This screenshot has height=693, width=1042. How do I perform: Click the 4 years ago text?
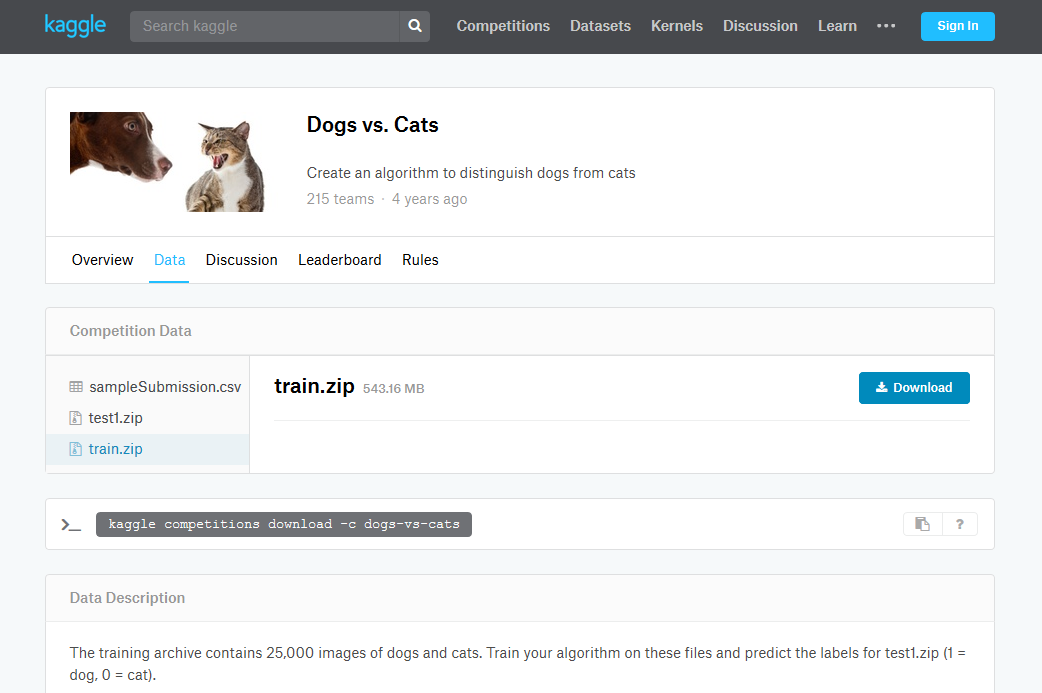point(429,199)
